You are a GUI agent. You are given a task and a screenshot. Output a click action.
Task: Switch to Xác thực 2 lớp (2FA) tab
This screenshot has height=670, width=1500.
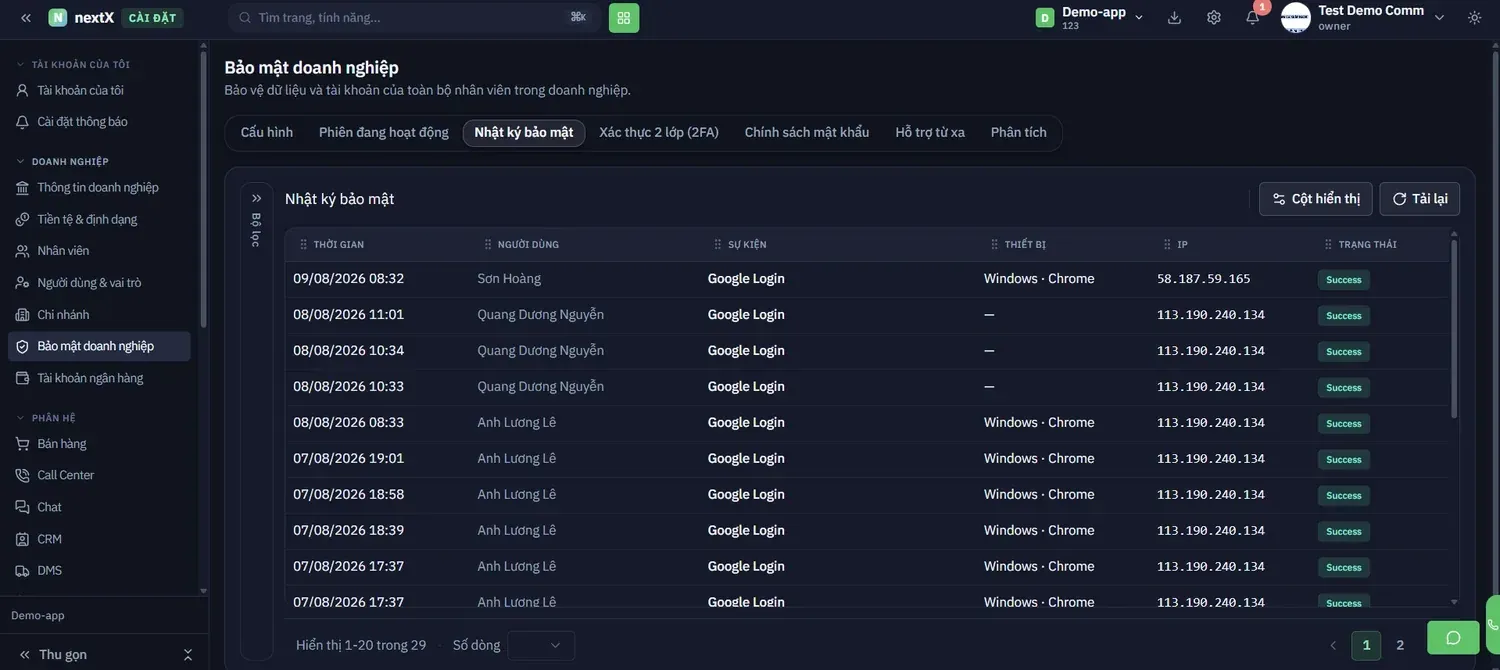659,133
